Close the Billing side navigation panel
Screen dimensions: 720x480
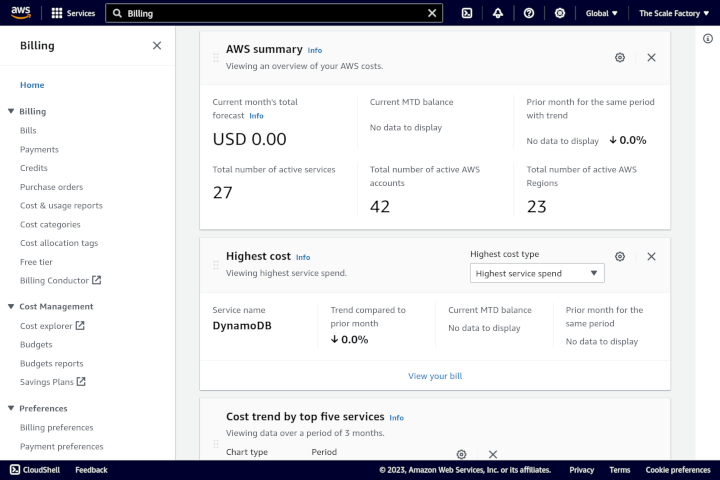[156, 46]
